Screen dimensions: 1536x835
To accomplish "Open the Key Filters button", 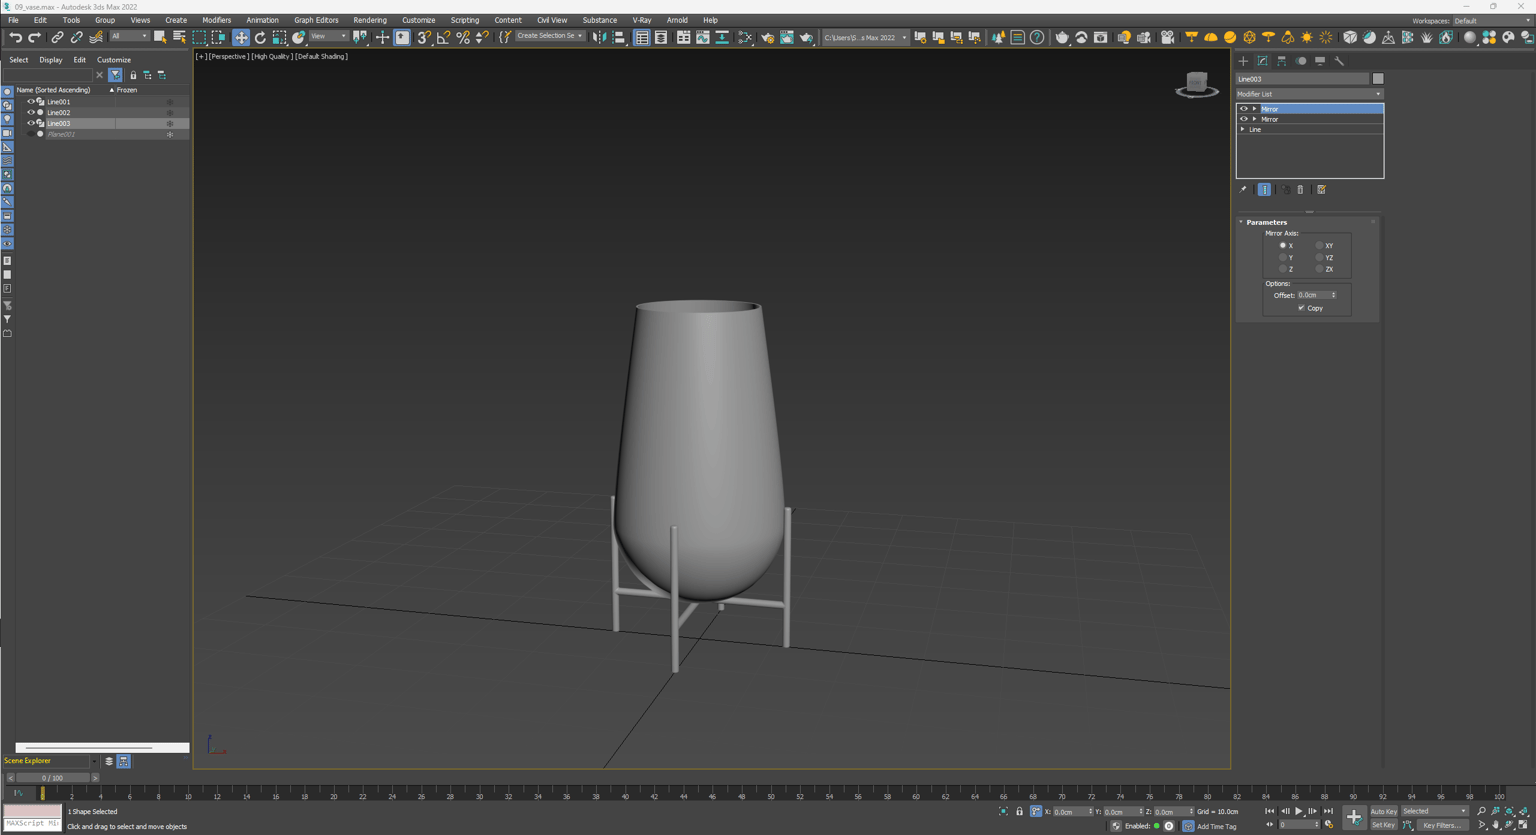I will point(1442,825).
